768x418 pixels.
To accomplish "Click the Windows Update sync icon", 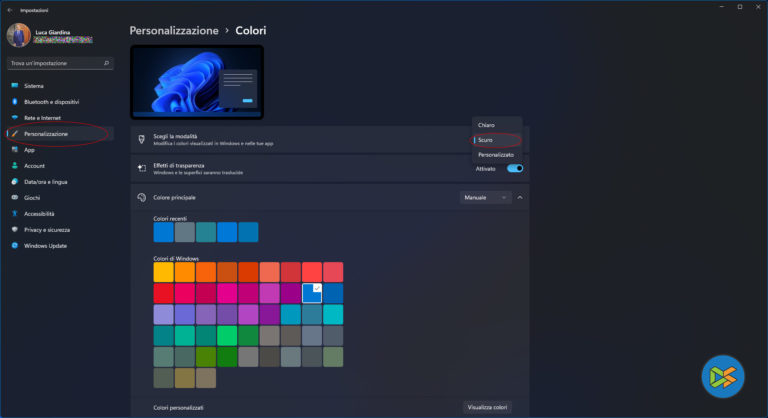I will (x=15, y=246).
